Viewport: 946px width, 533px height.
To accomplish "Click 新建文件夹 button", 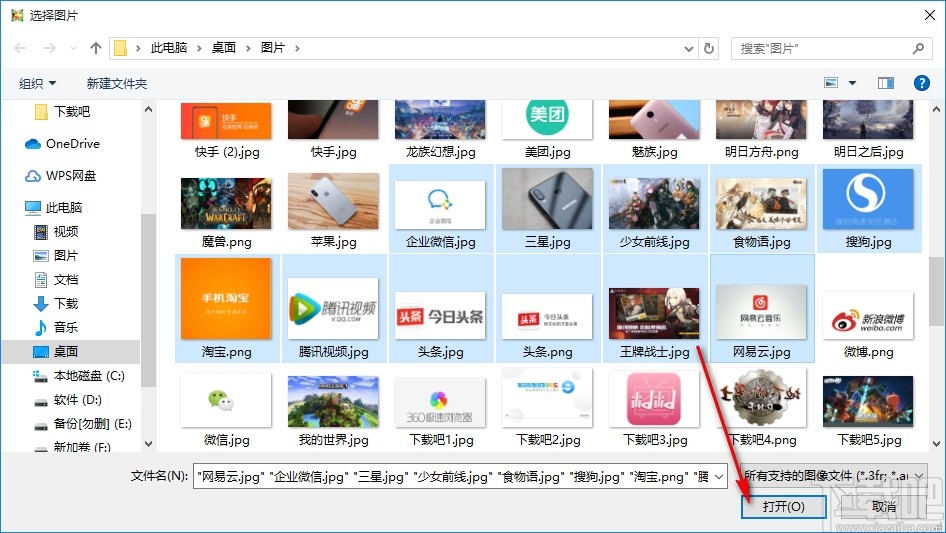I will point(116,83).
